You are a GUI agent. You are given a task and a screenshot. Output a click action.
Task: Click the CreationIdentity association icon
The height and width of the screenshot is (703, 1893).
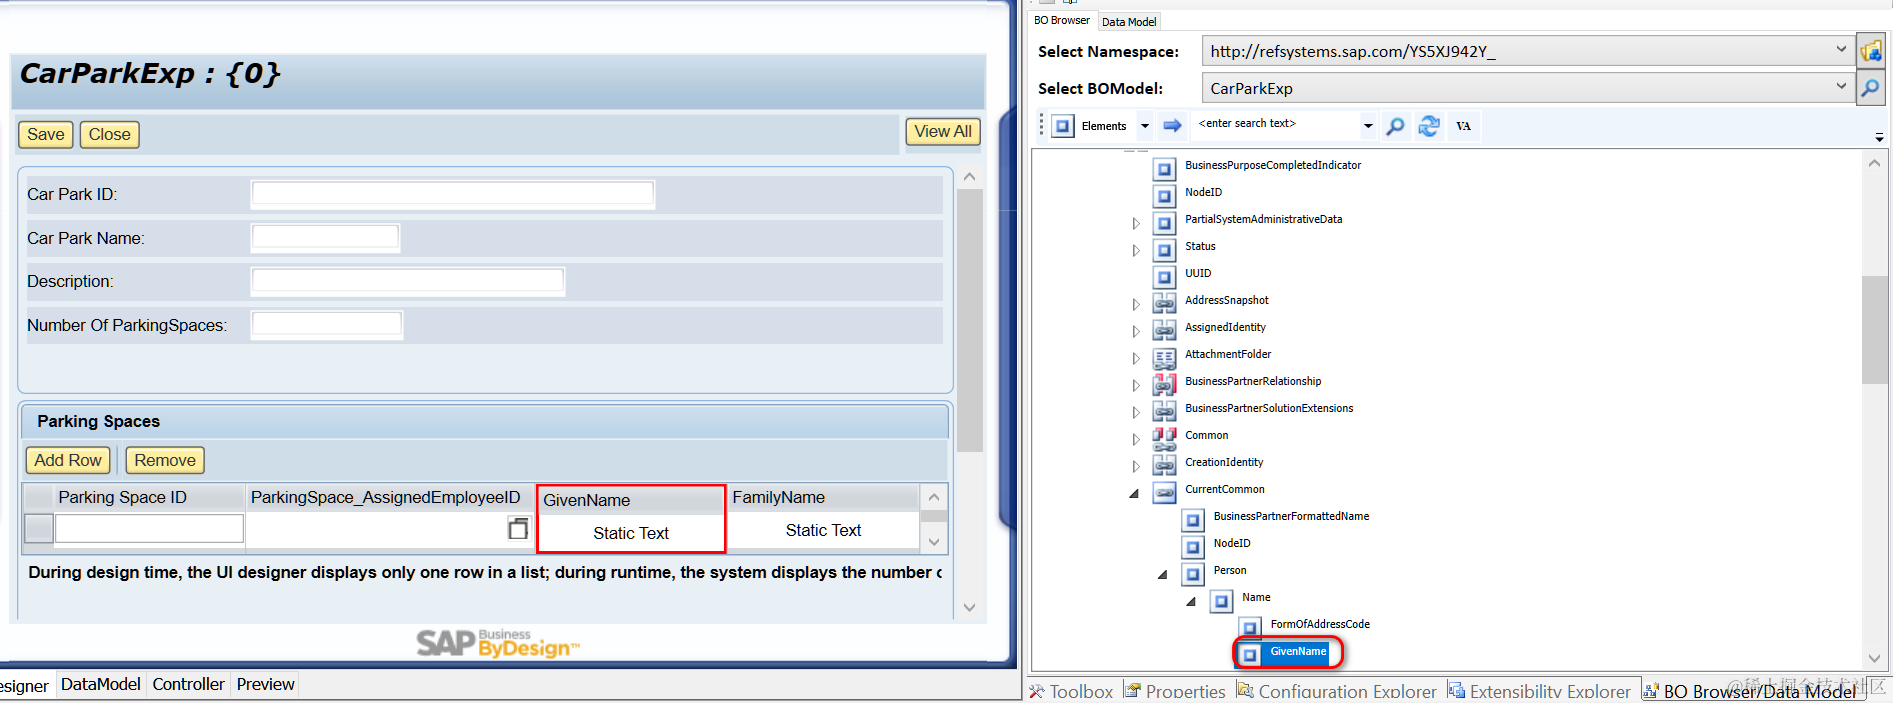pyautogui.click(x=1164, y=466)
